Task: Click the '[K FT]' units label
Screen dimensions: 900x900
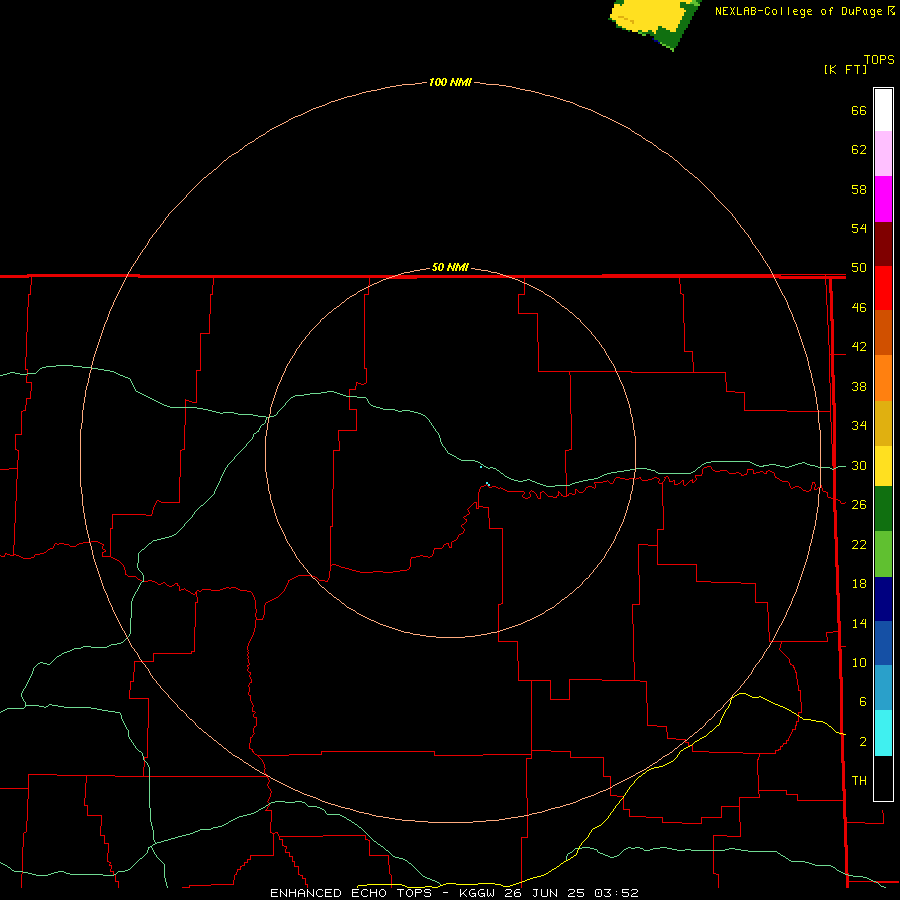Action: coord(845,69)
